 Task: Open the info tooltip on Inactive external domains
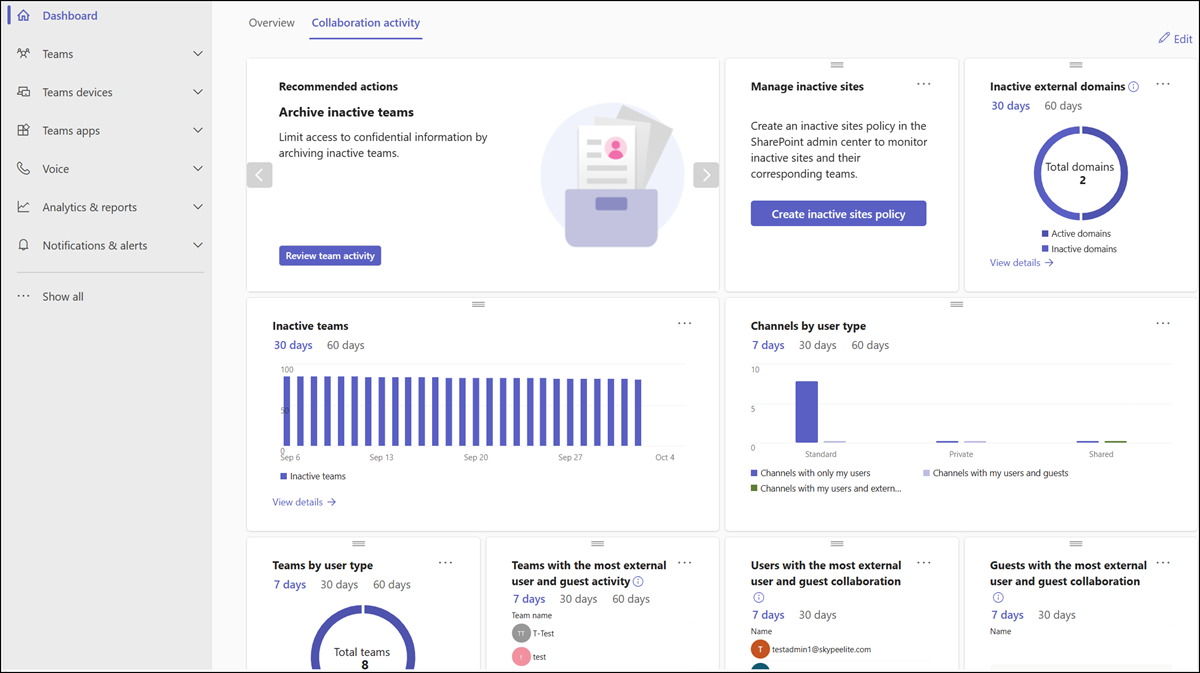click(x=1133, y=86)
